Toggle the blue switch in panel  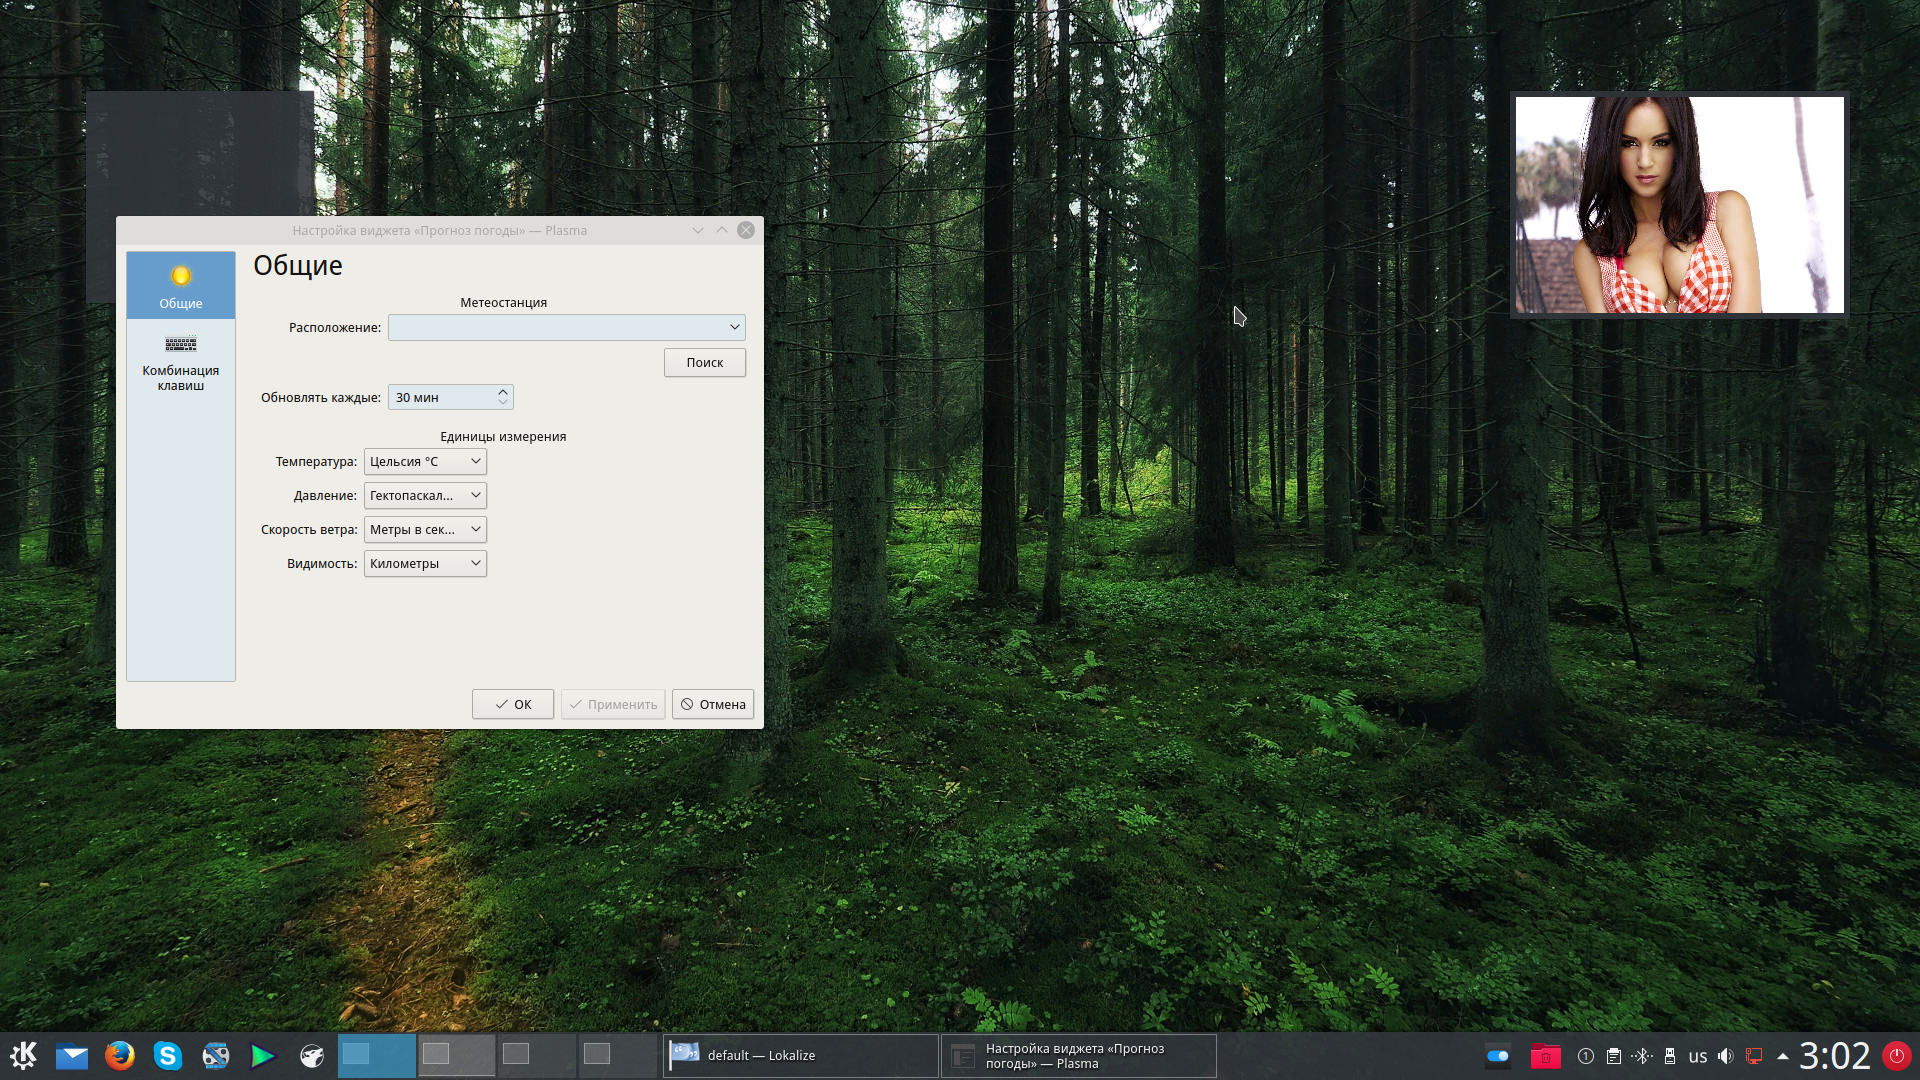[x=1497, y=1056]
